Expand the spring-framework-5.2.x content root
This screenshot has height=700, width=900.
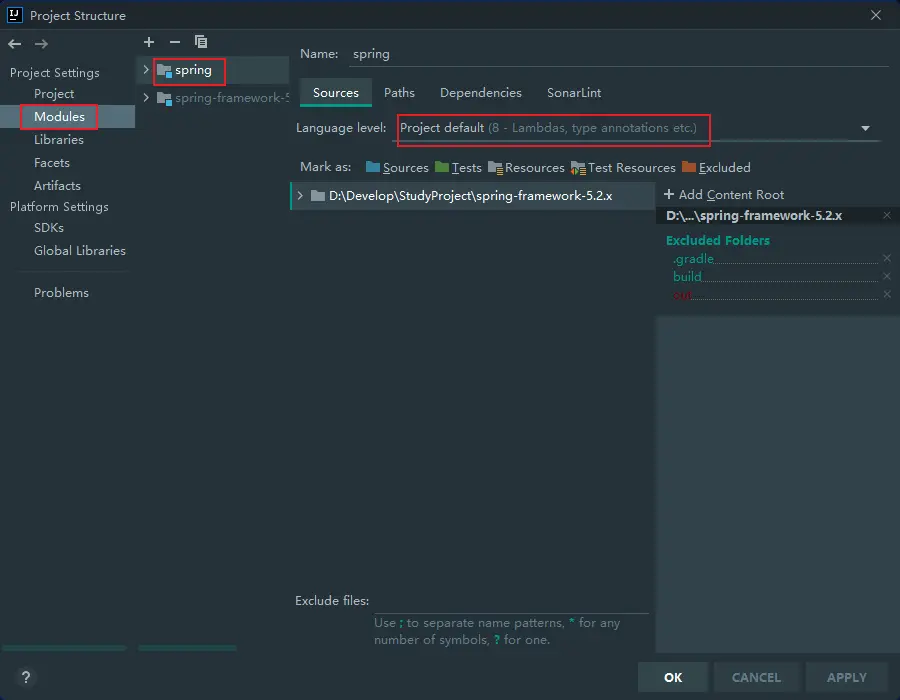pos(300,196)
